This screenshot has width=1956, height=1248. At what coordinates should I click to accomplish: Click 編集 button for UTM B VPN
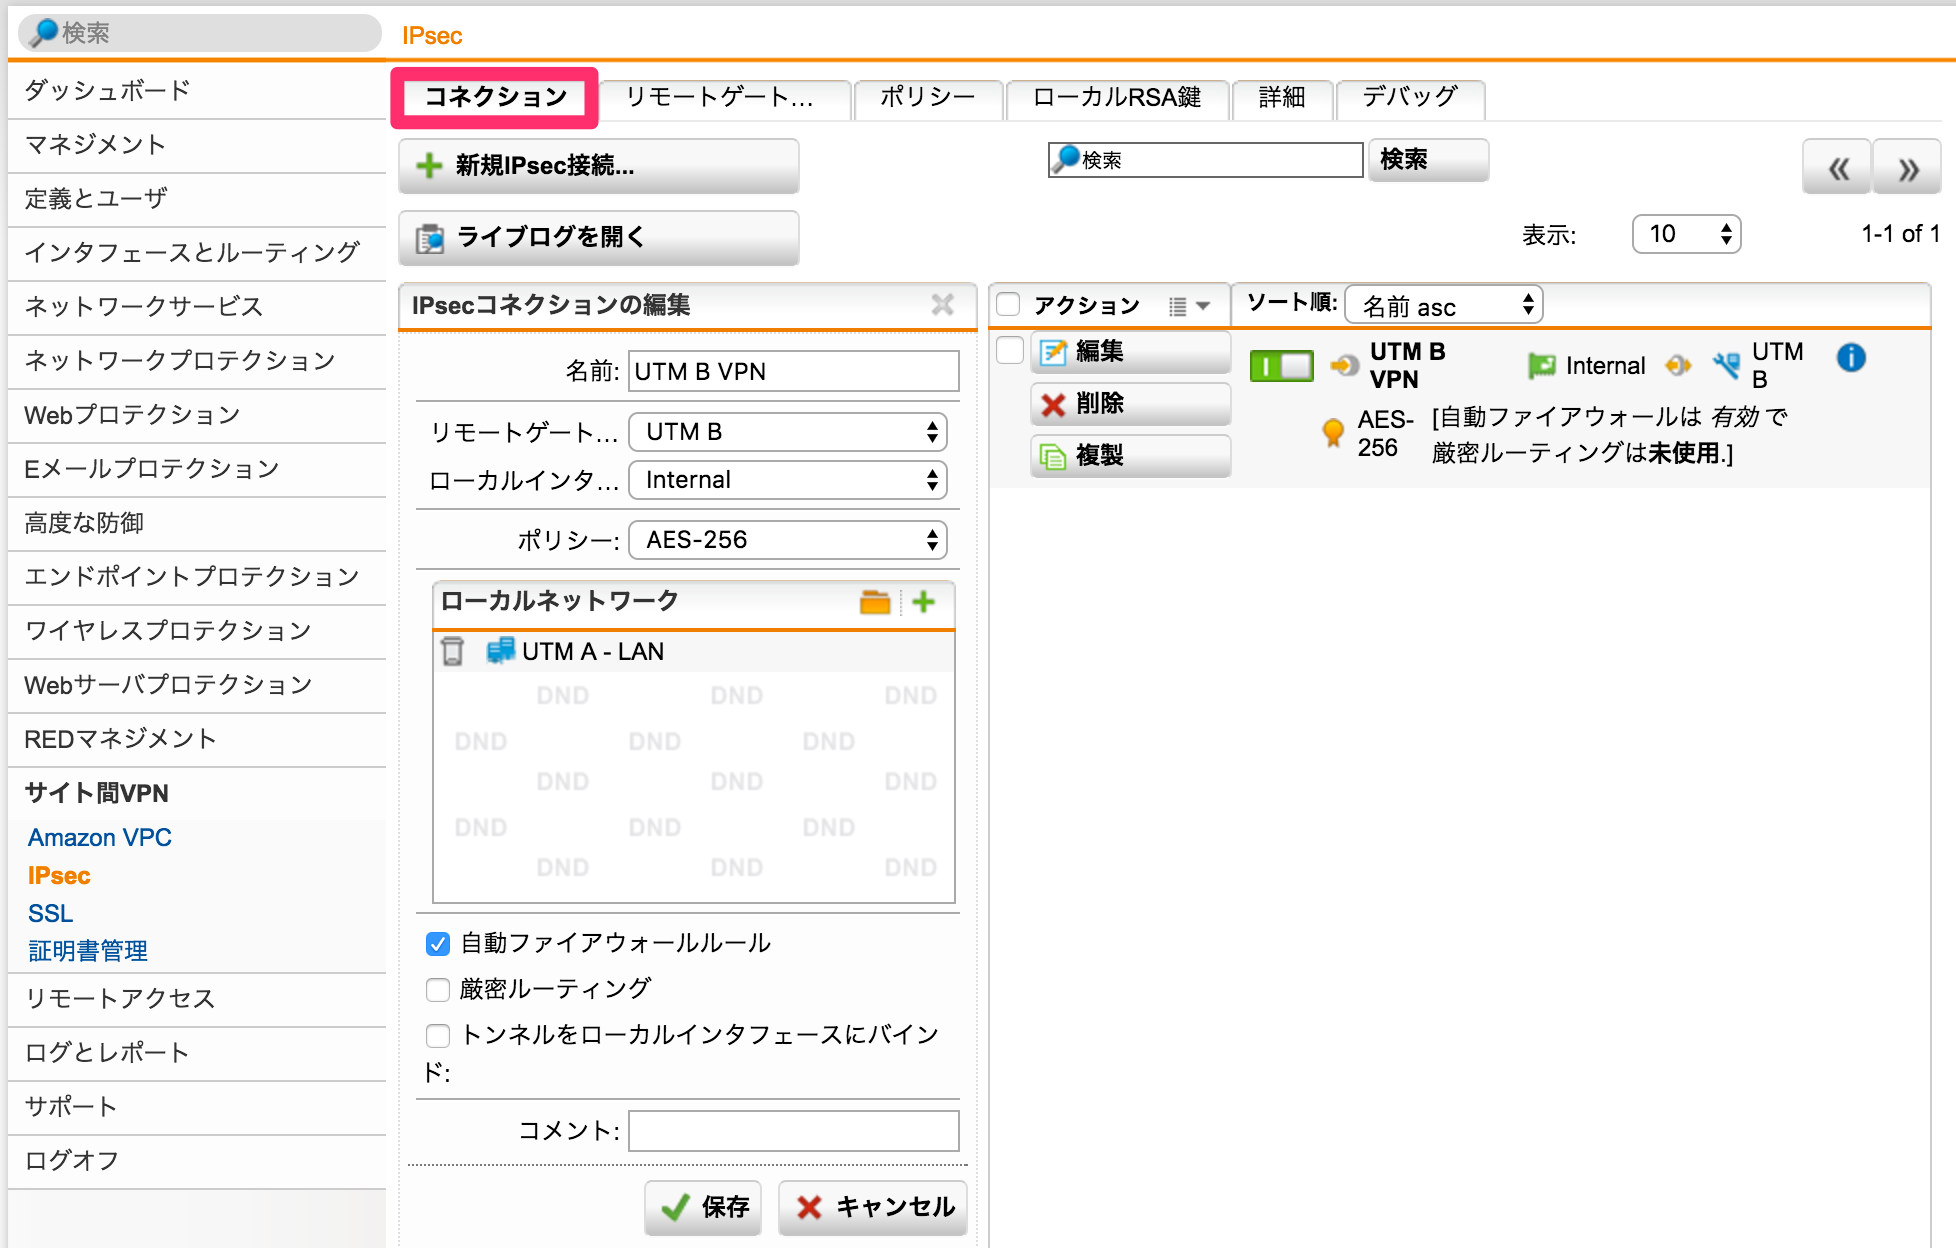click(x=1130, y=351)
